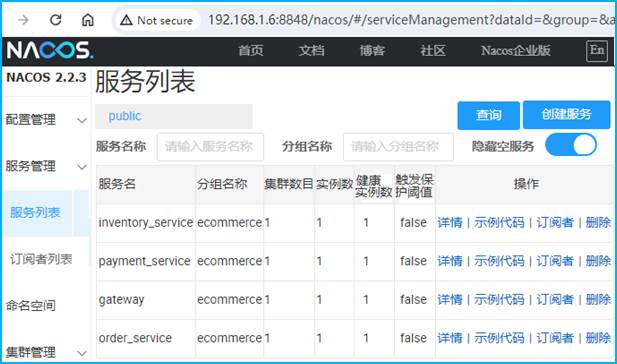Open 订阅者 for gateway
Screen dimensions: 617x364
coord(555,299)
